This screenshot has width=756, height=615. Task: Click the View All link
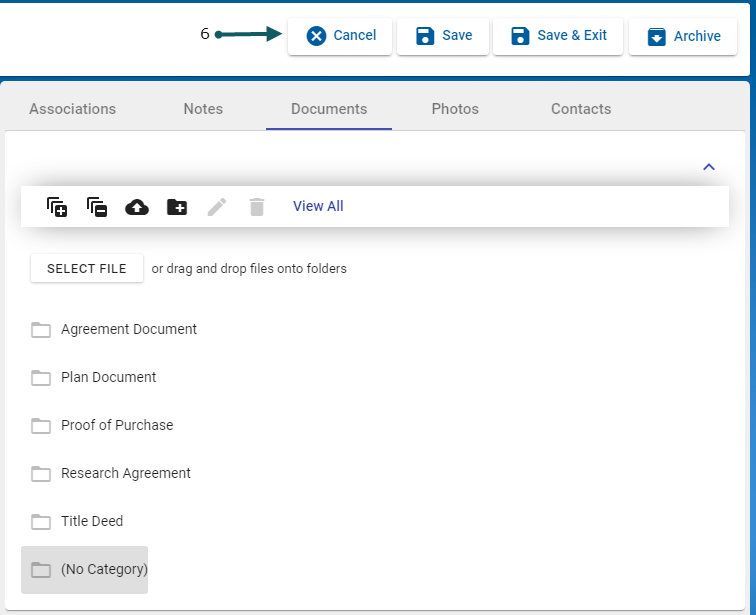click(318, 206)
